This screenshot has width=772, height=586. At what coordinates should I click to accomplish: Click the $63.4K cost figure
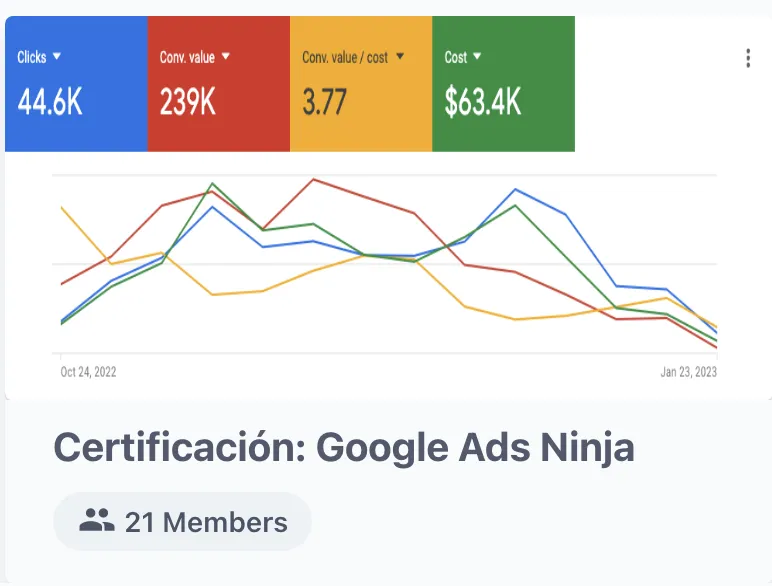(x=482, y=102)
